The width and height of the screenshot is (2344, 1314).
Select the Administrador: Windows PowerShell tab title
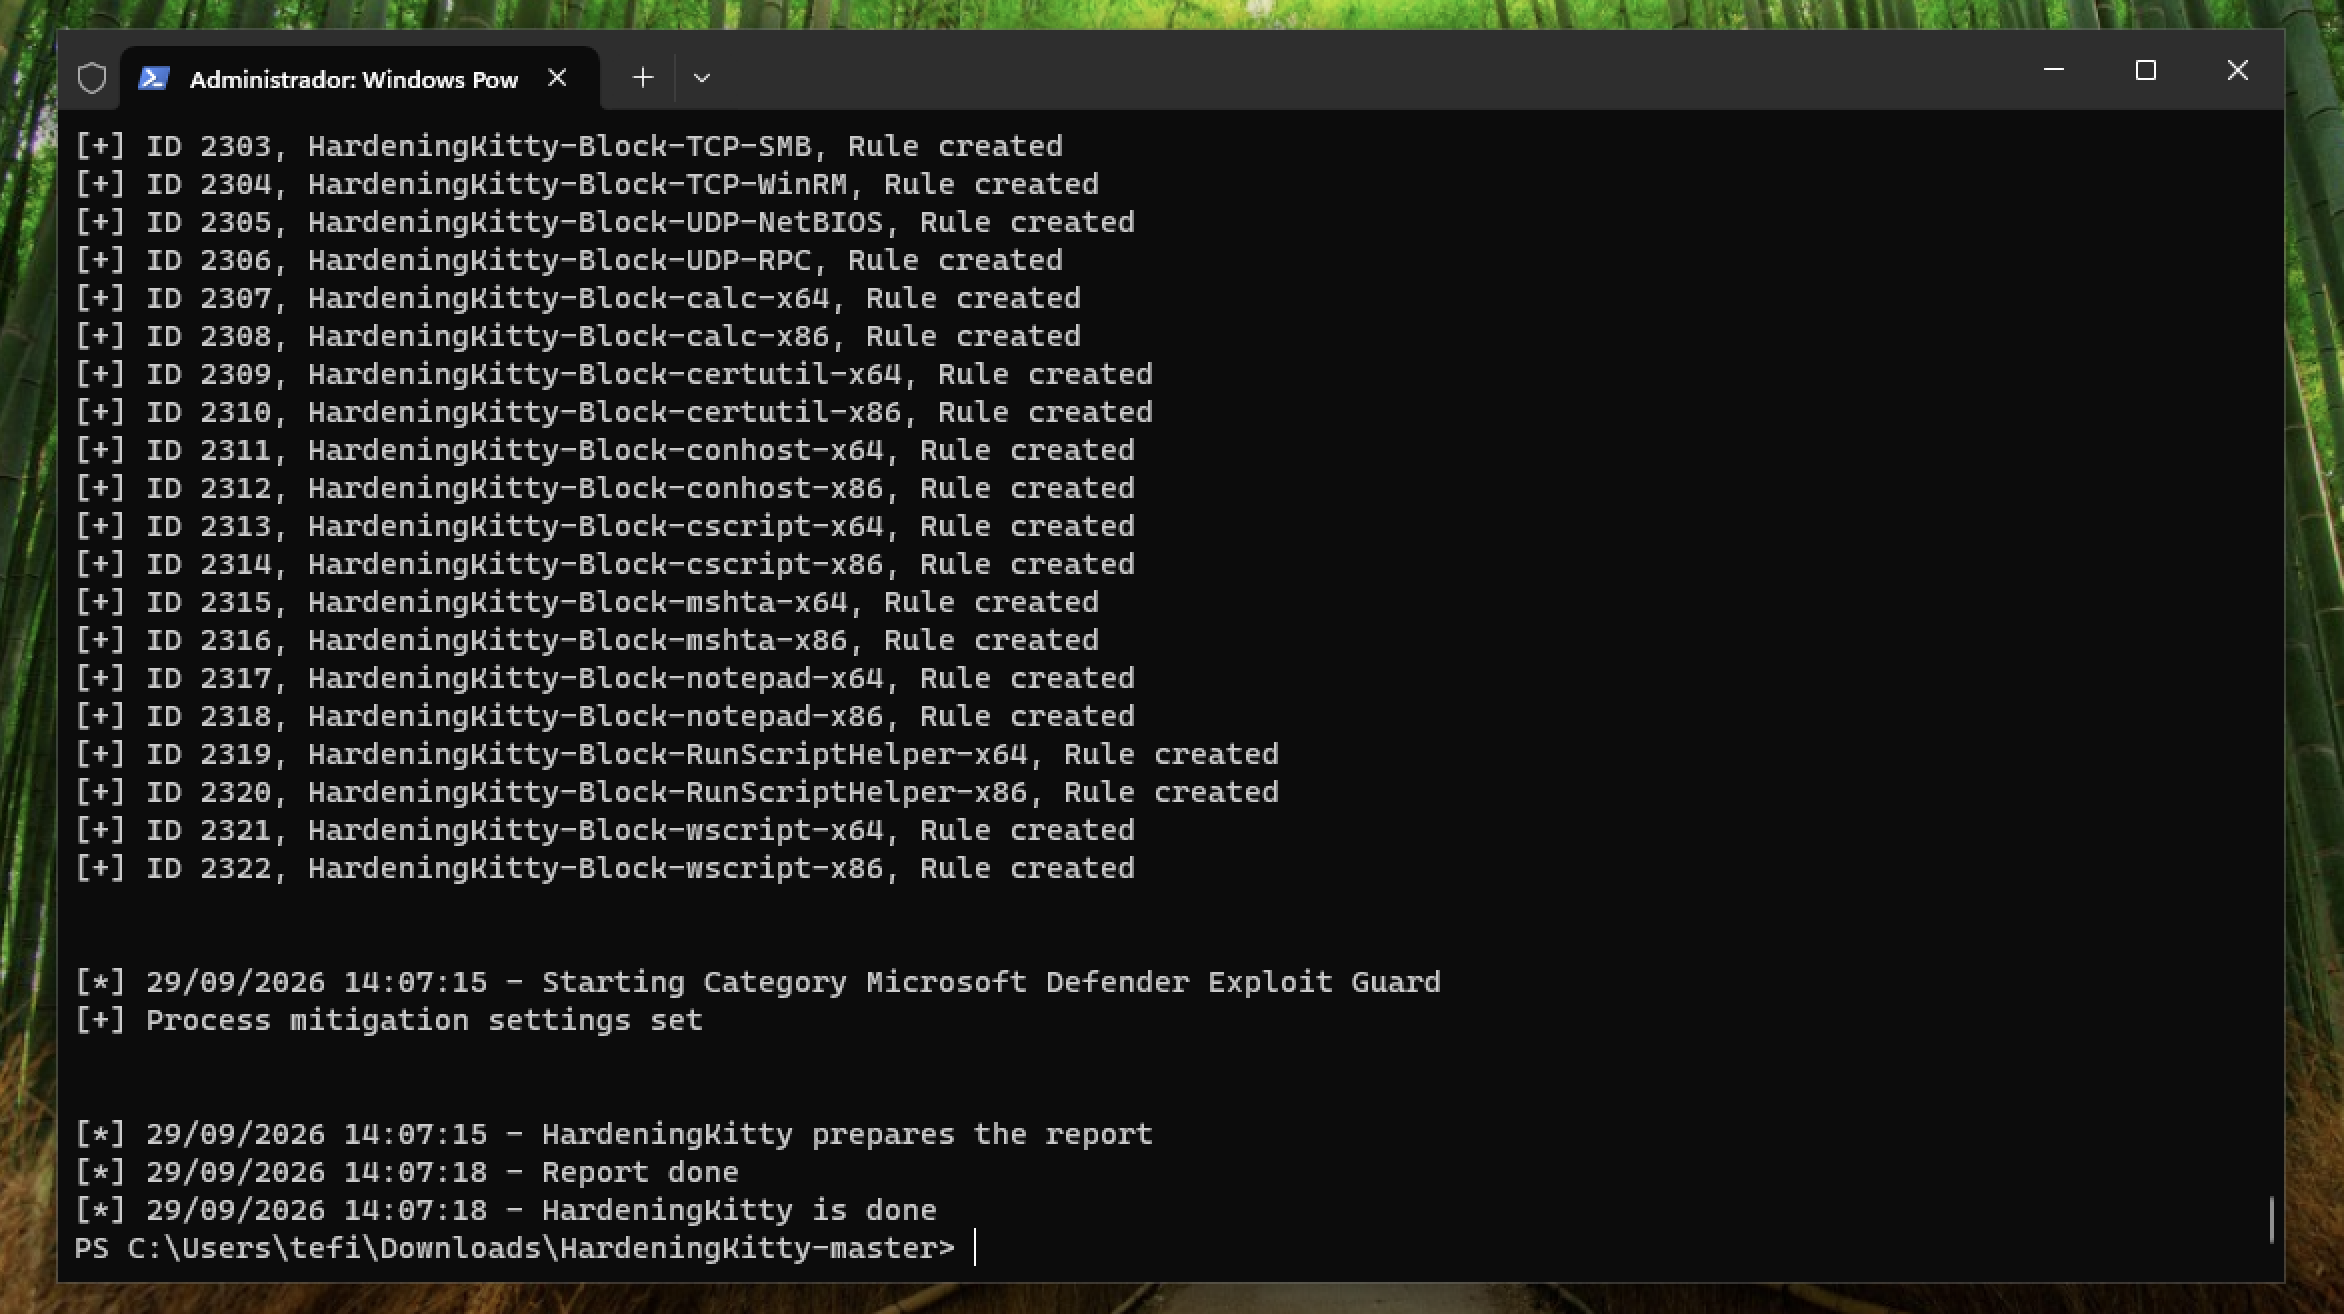354,80
